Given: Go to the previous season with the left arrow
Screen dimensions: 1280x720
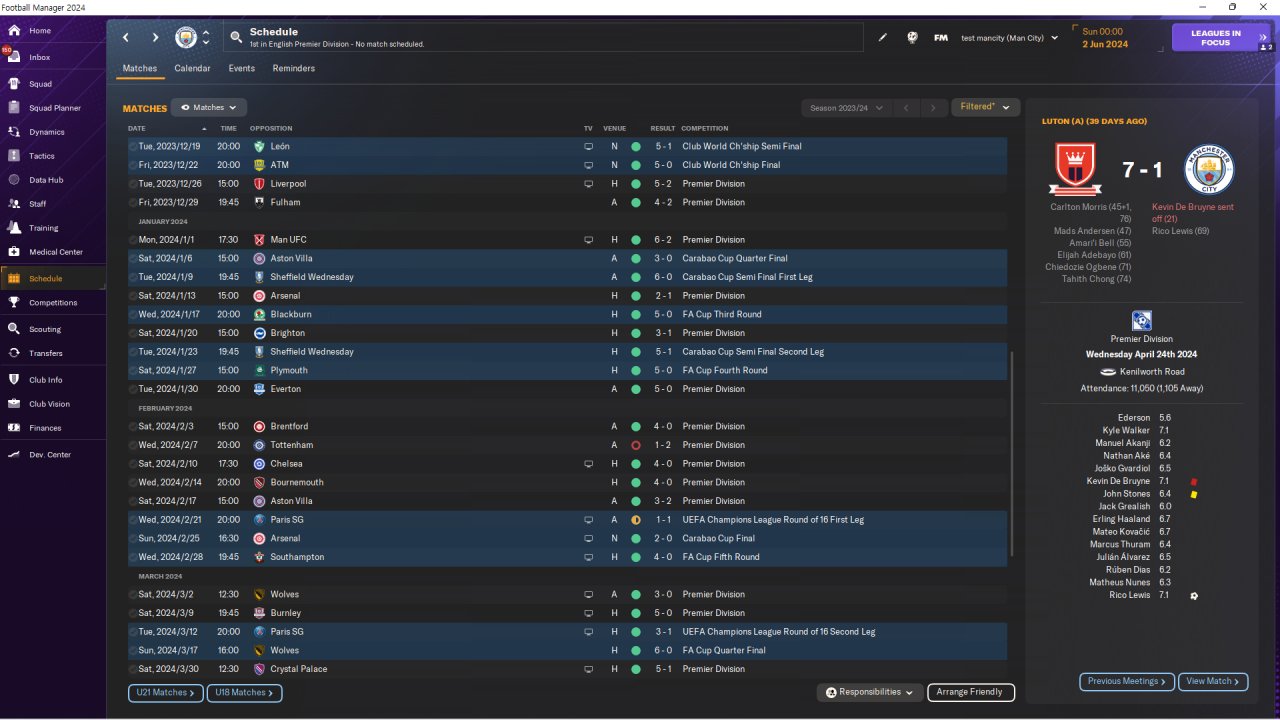Looking at the screenshot, I should [x=905, y=108].
